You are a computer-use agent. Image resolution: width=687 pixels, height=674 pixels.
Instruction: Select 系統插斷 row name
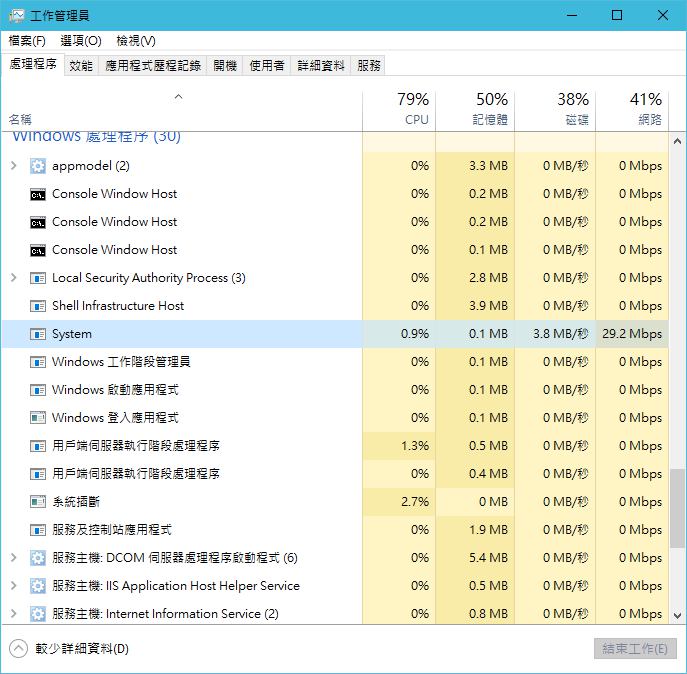coord(76,502)
